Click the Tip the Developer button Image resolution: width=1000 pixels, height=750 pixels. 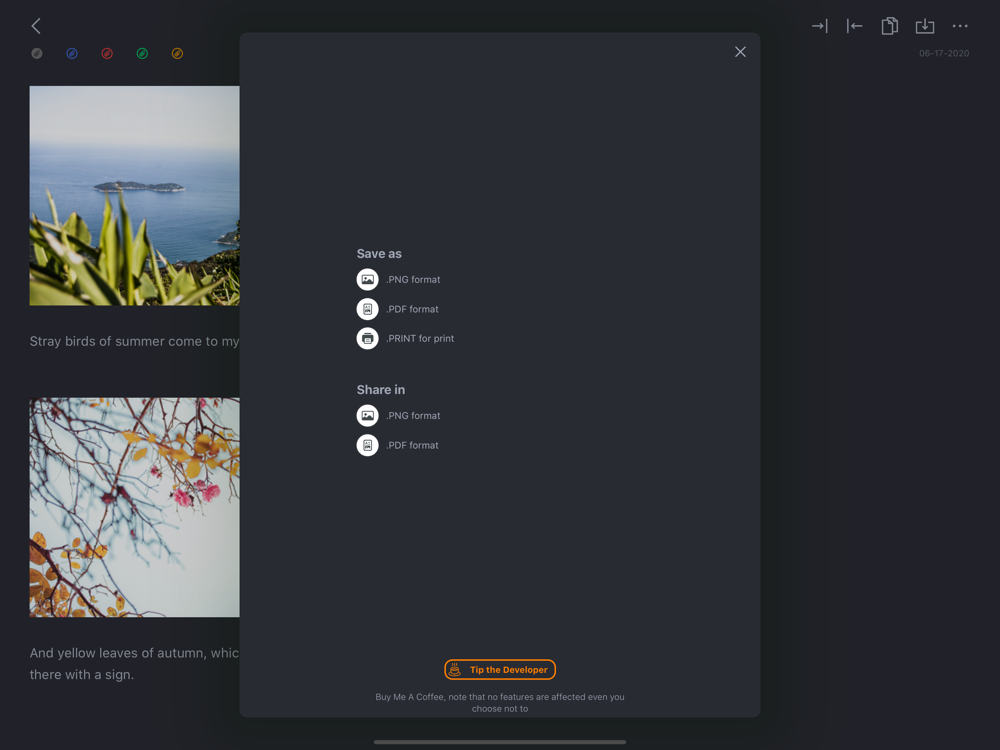pos(500,670)
